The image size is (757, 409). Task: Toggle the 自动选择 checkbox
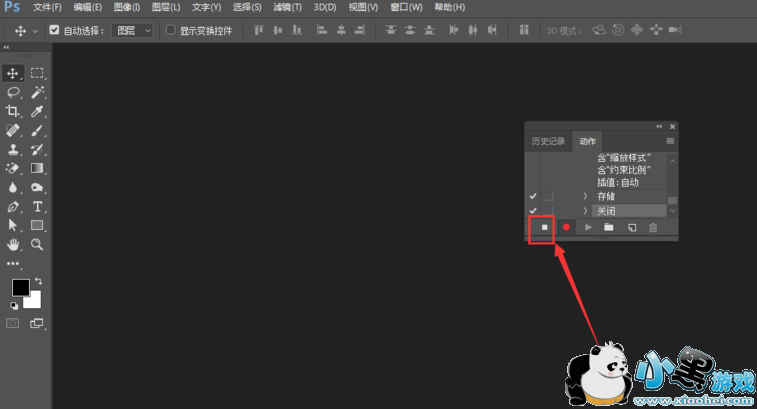click(55, 30)
